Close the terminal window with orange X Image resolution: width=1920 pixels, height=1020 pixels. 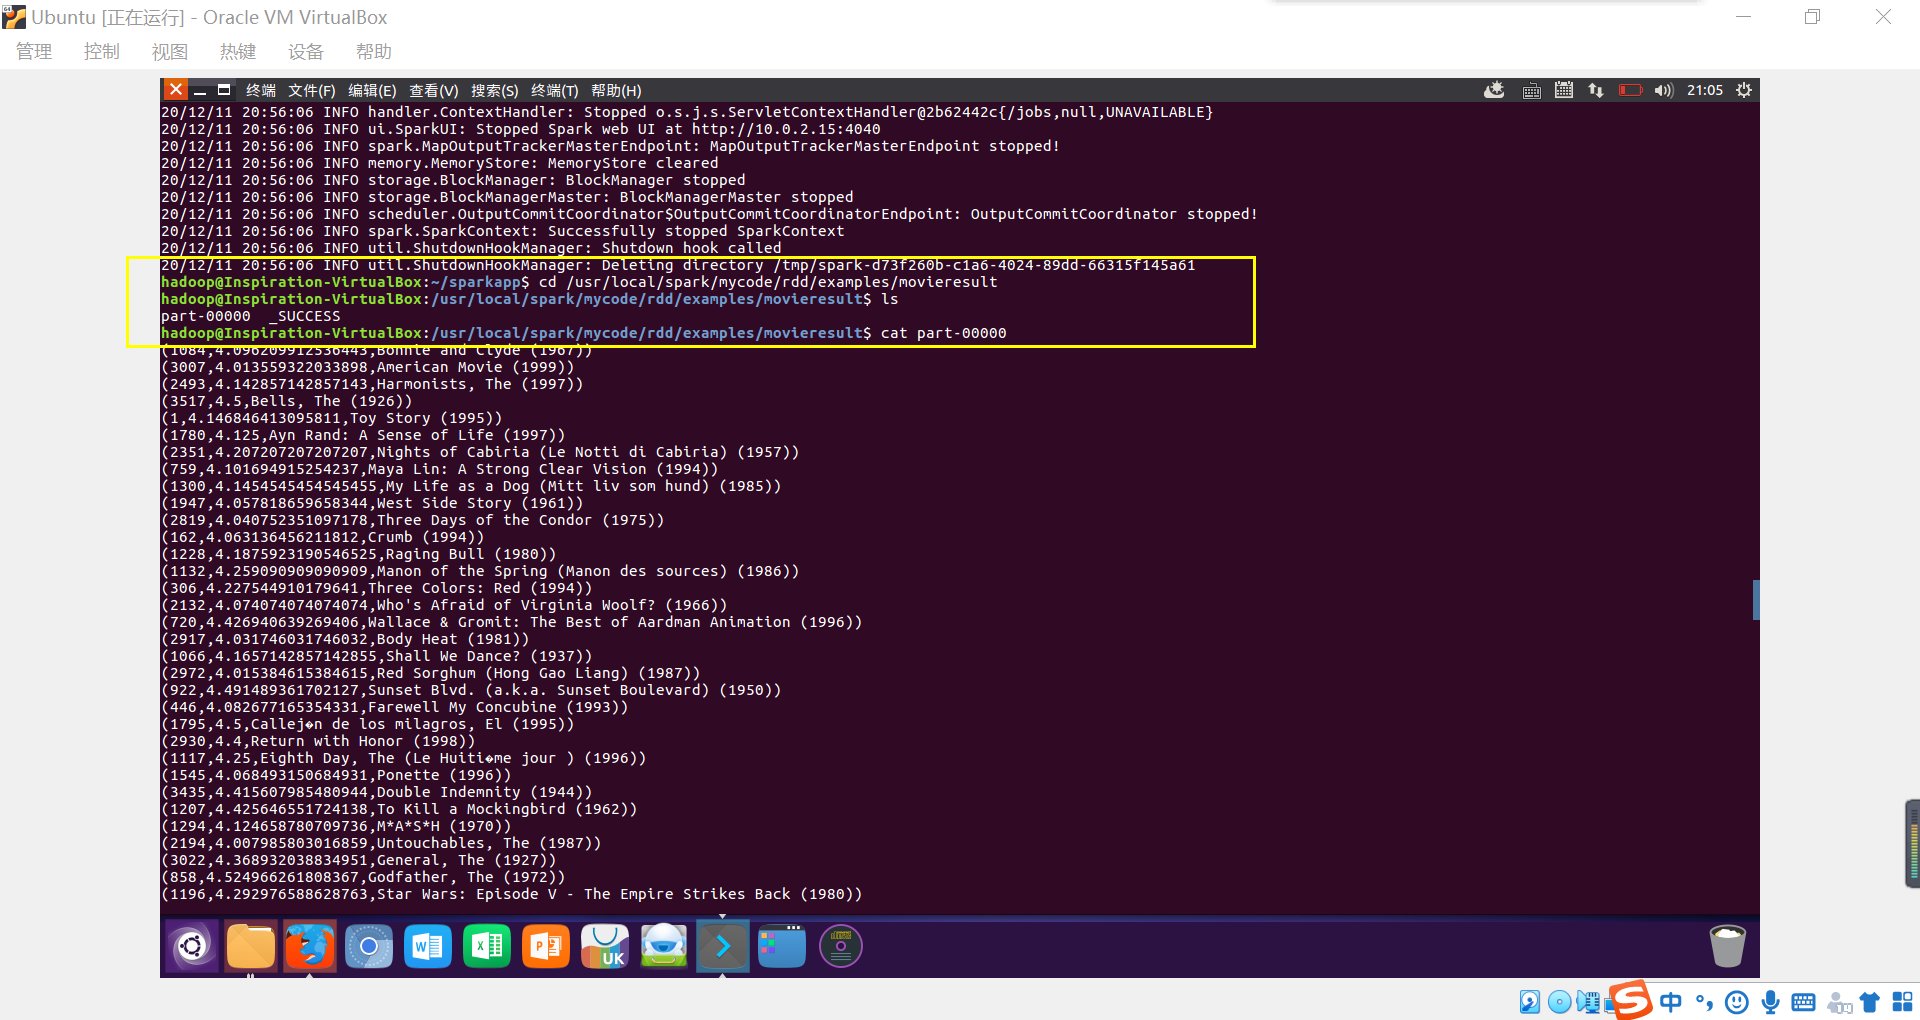[175, 90]
